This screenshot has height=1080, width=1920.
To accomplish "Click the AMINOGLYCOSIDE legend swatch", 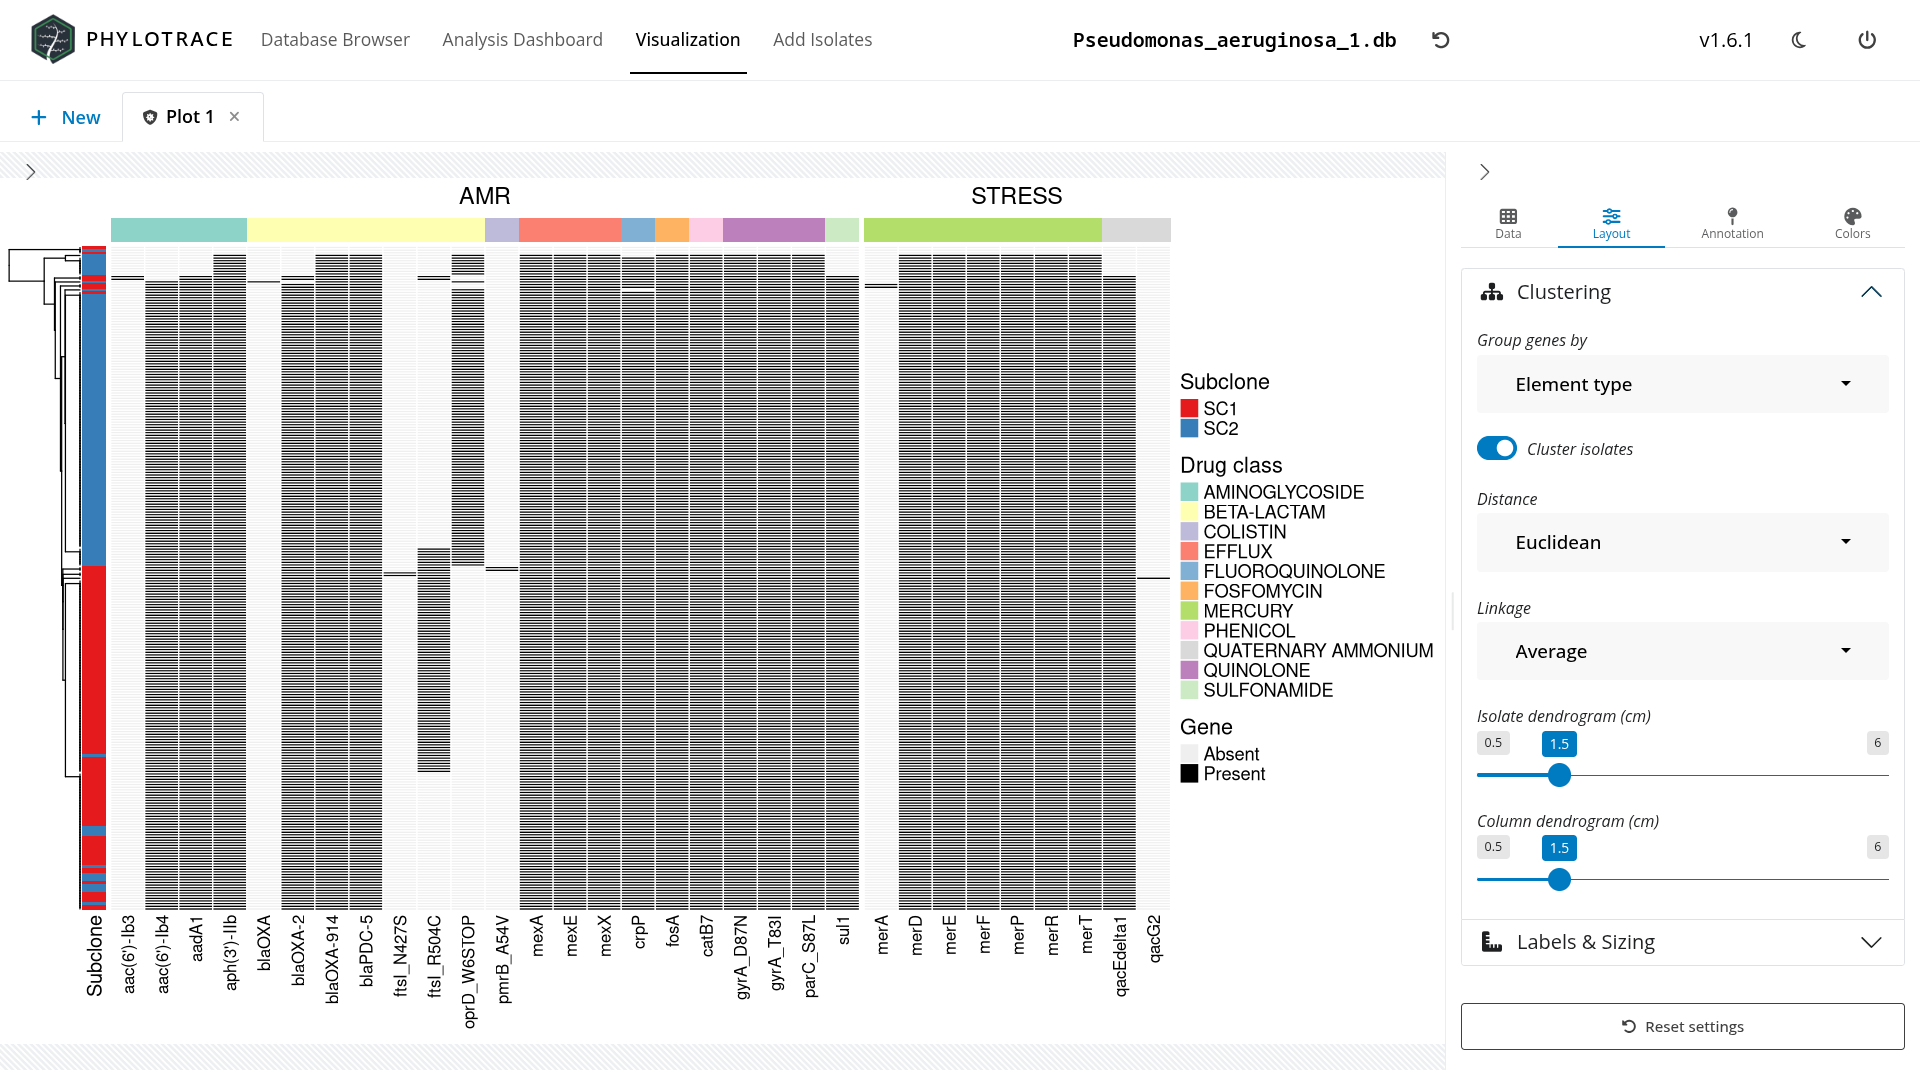I will [x=1189, y=492].
